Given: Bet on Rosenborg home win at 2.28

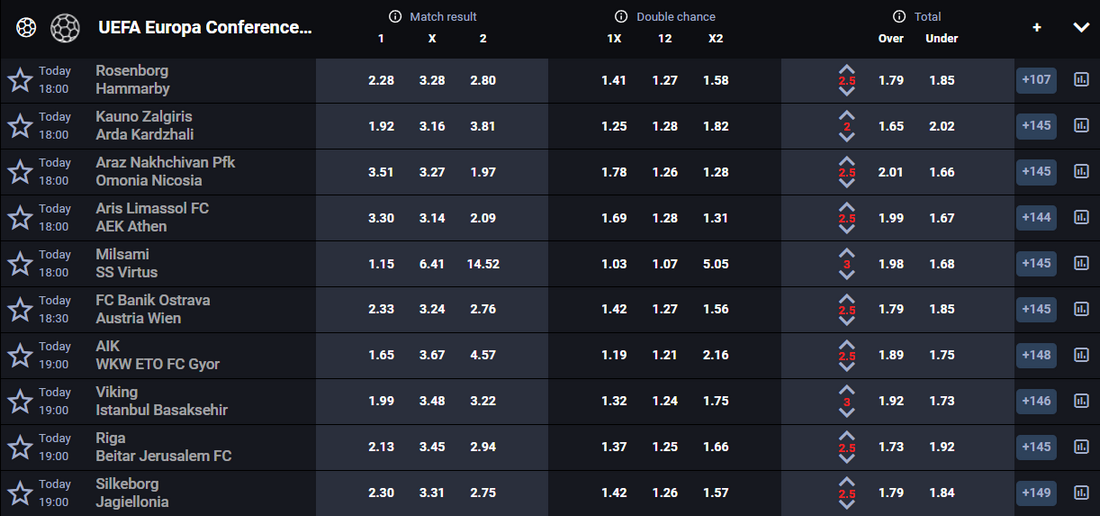Looking at the screenshot, I should click(x=381, y=80).
